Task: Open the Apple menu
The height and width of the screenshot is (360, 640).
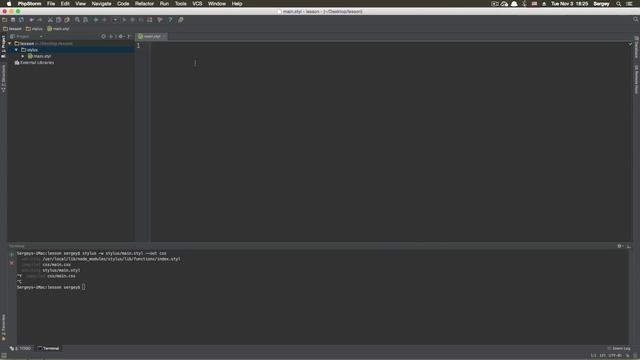Action: (9, 4)
